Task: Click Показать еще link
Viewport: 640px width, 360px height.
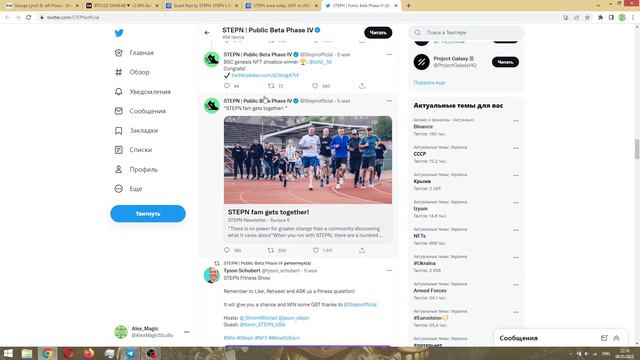Action: point(429,82)
